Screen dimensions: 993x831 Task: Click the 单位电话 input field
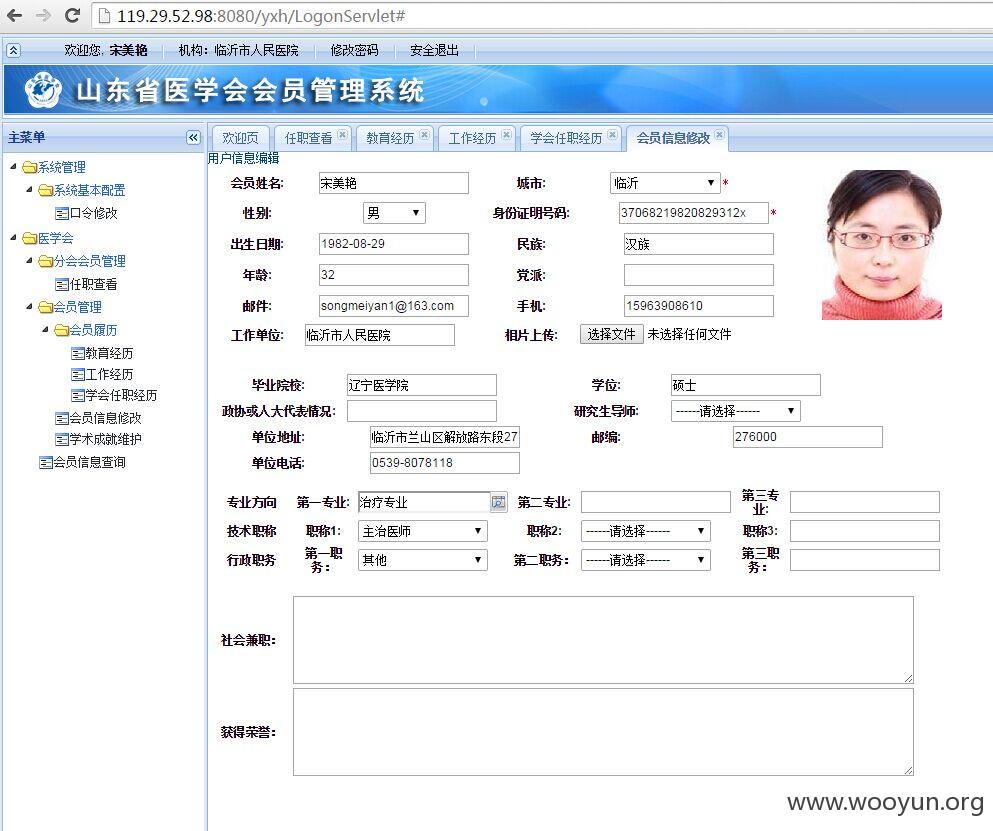445,463
